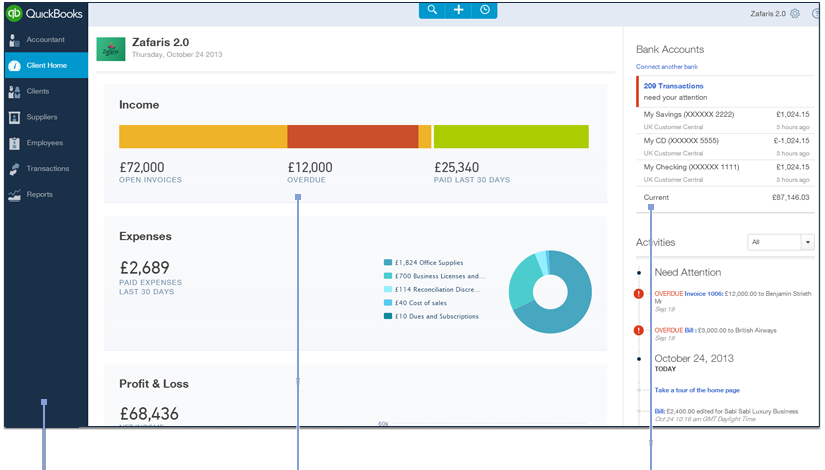Click the QuickBooks logo
The width and height of the screenshot is (825, 470).
pos(44,13)
